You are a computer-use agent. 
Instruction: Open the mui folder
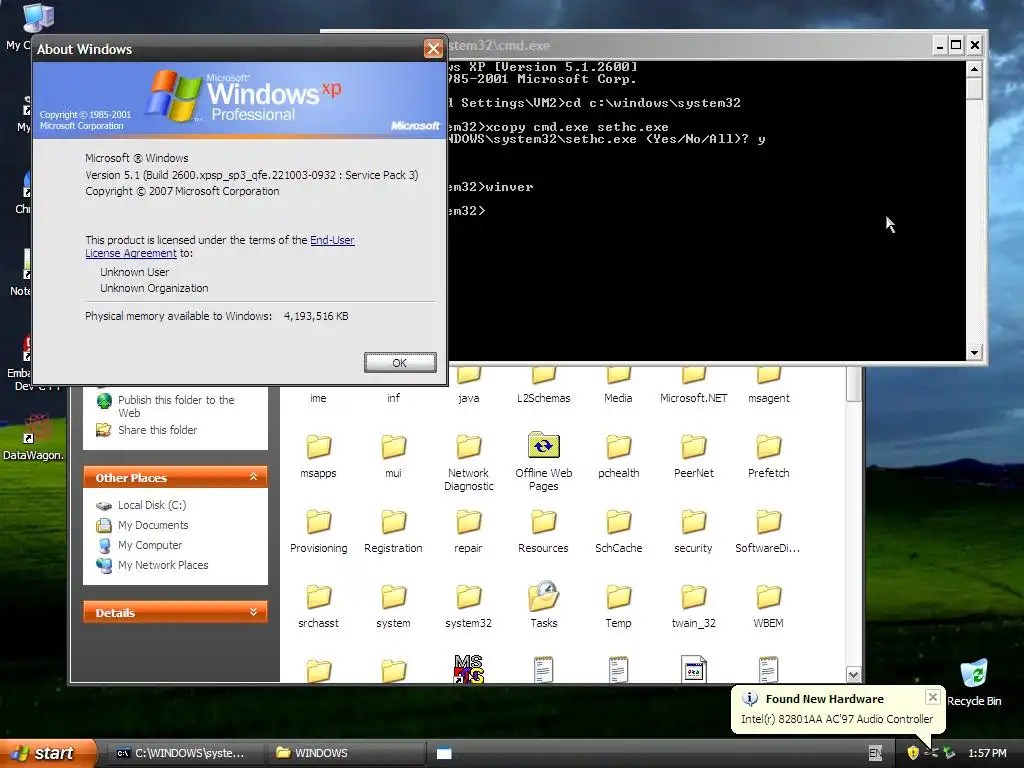tap(393, 456)
